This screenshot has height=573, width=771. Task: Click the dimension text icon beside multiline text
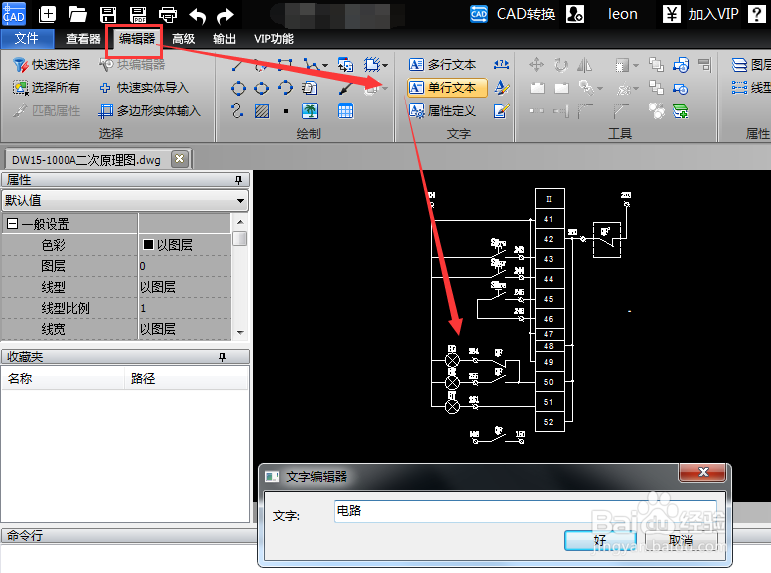click(501, 64)
